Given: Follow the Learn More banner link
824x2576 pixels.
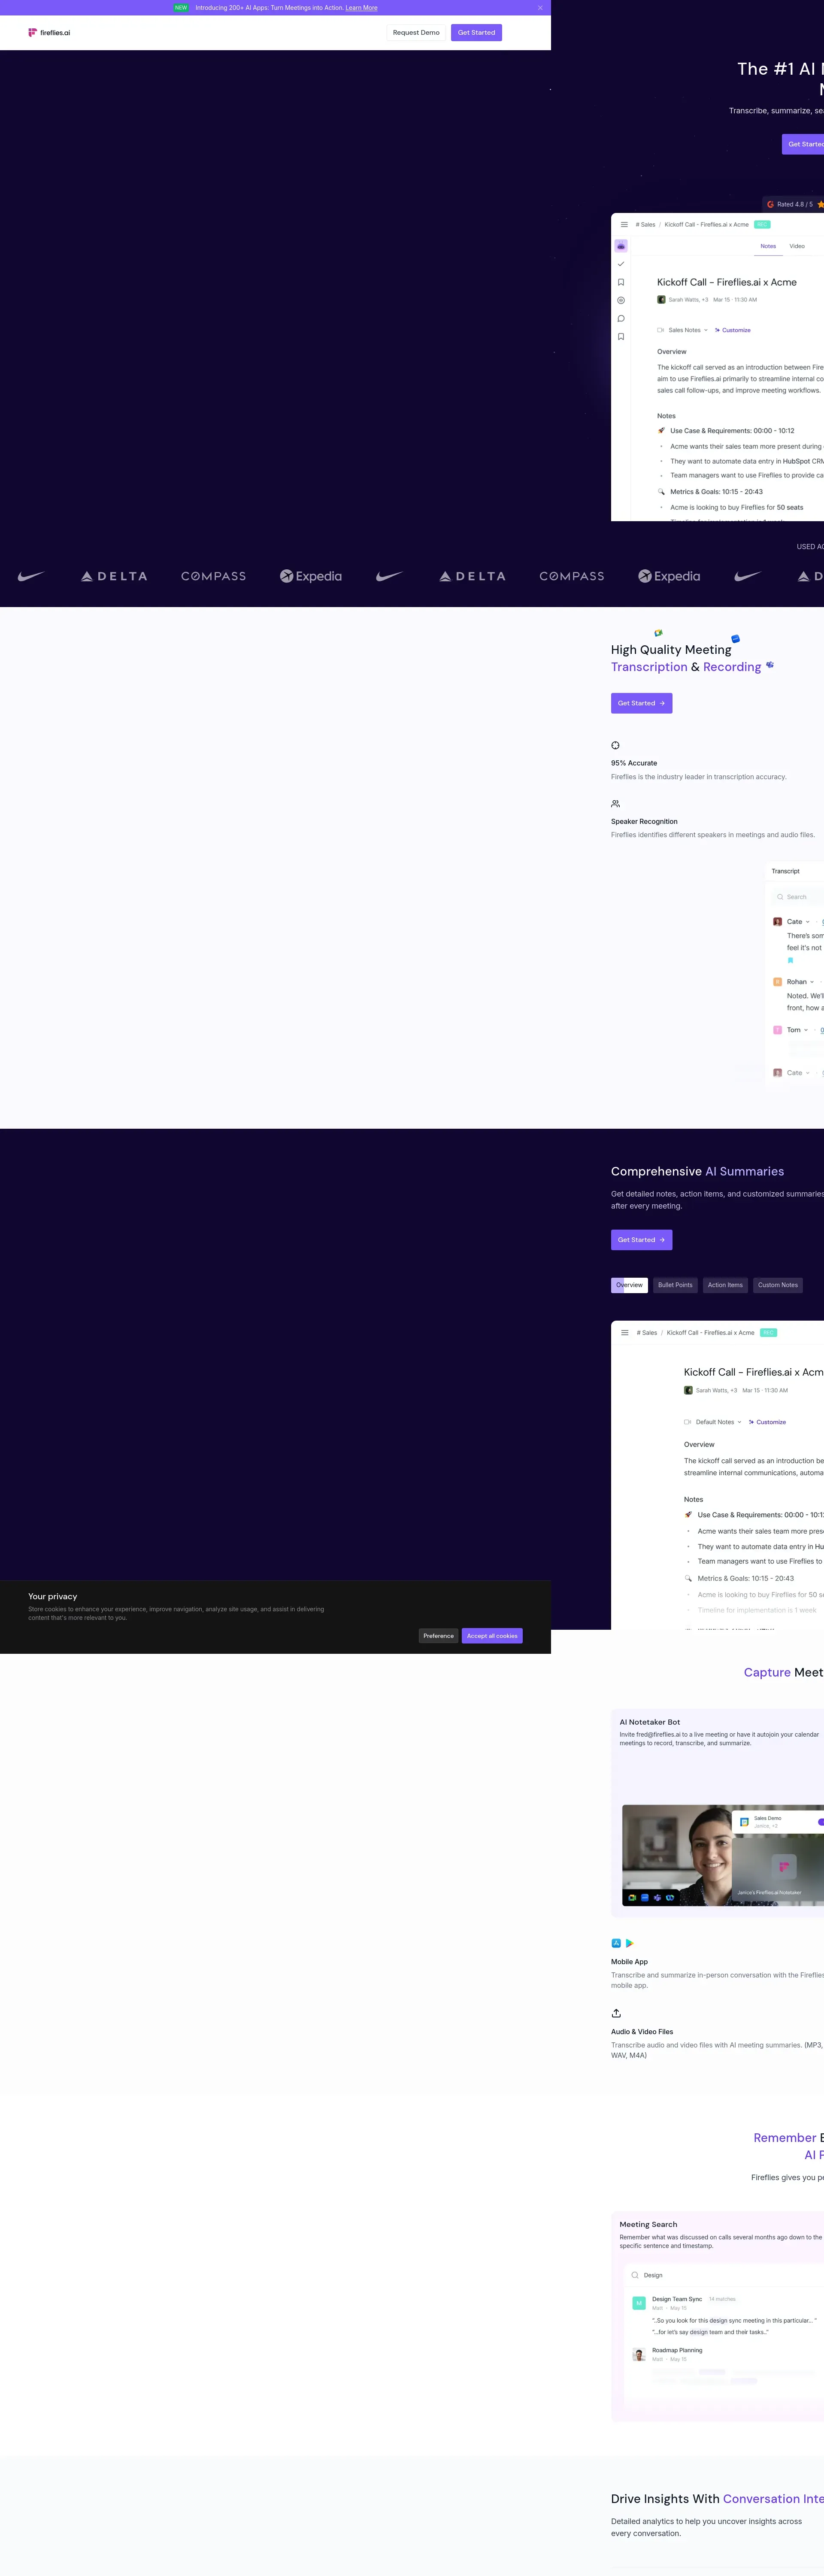Looking at the screenshot, I should [x=361, y=8].
